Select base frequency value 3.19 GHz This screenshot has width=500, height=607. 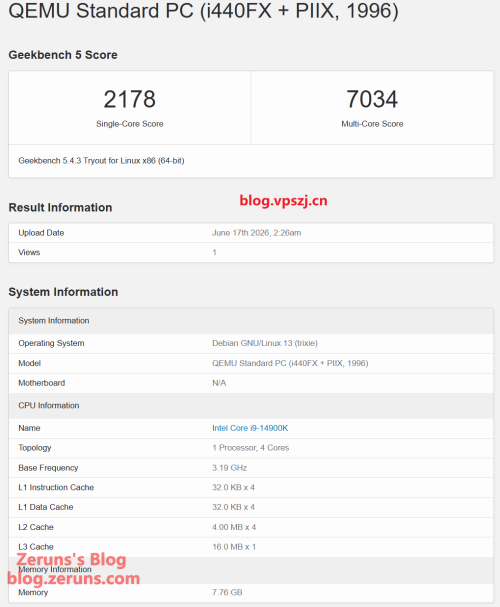229,468
